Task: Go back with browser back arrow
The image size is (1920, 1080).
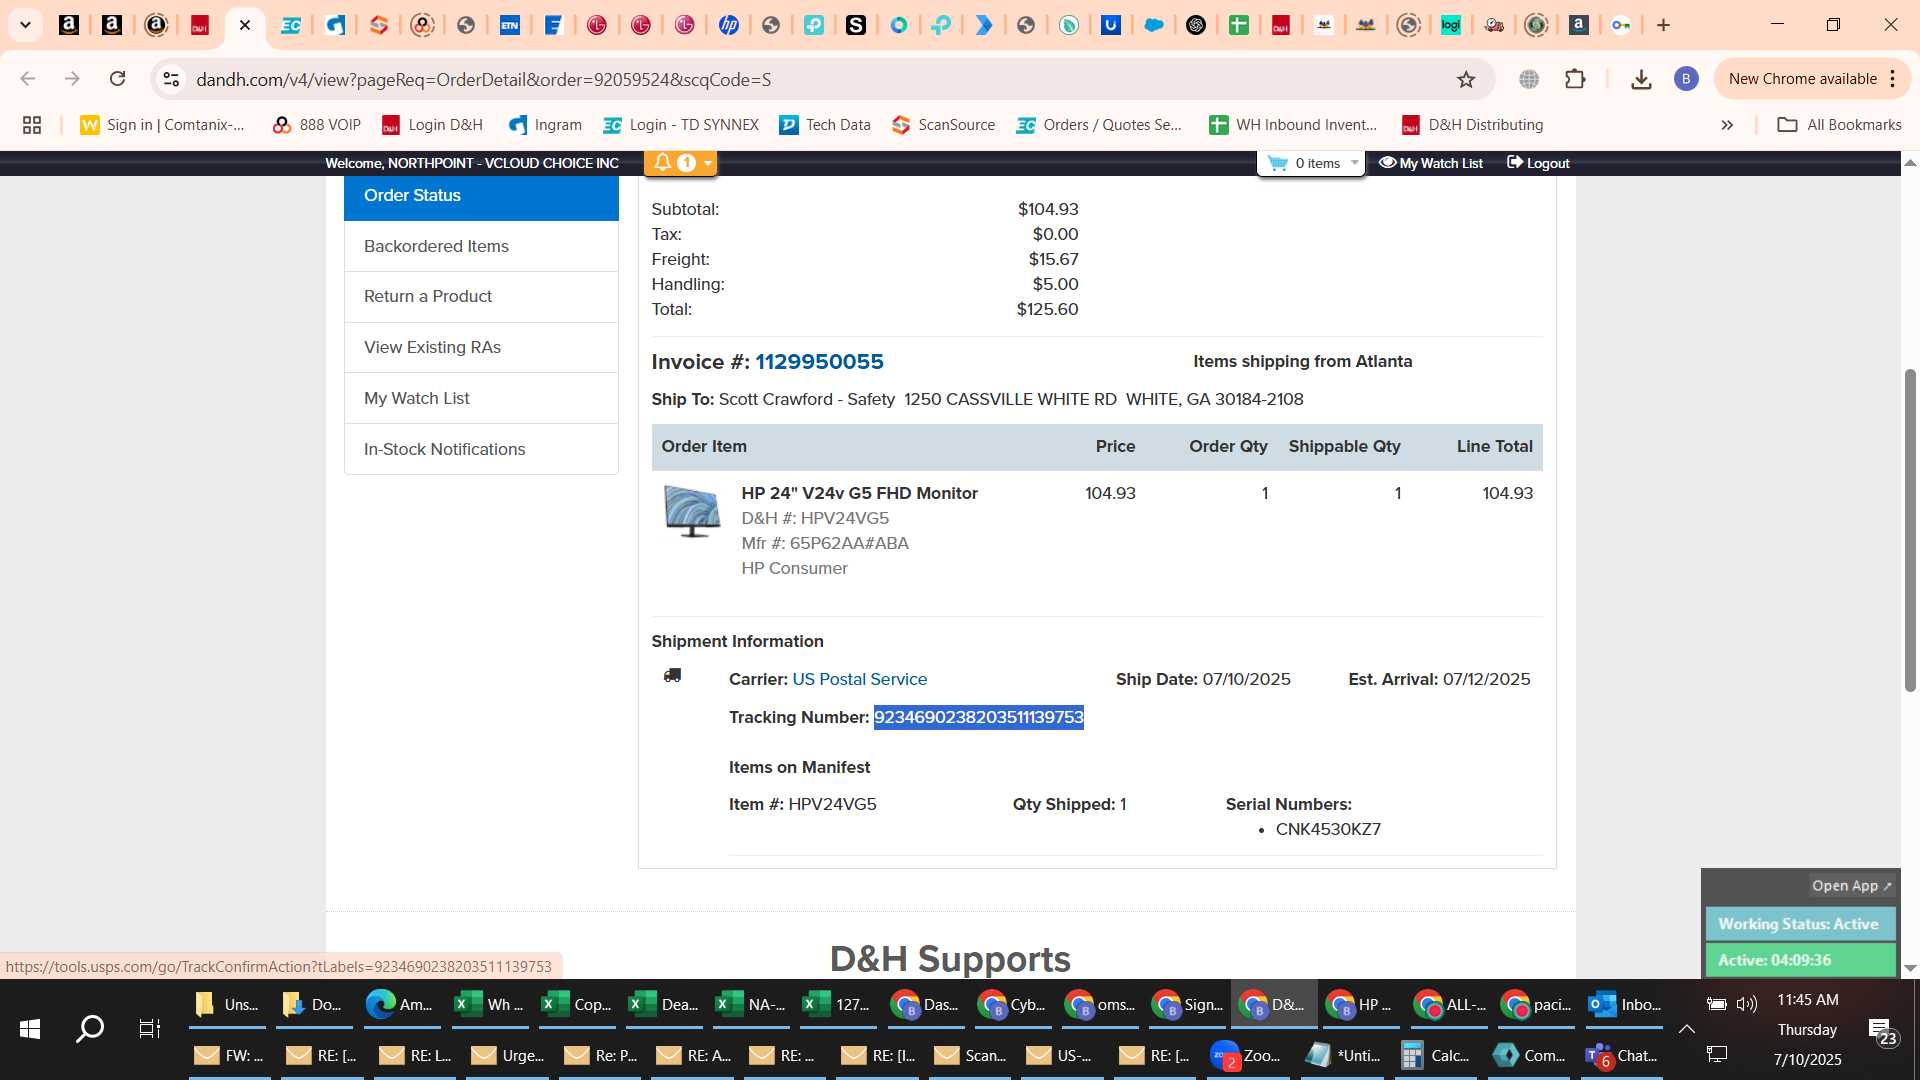Action: click(x=28, y=79)
